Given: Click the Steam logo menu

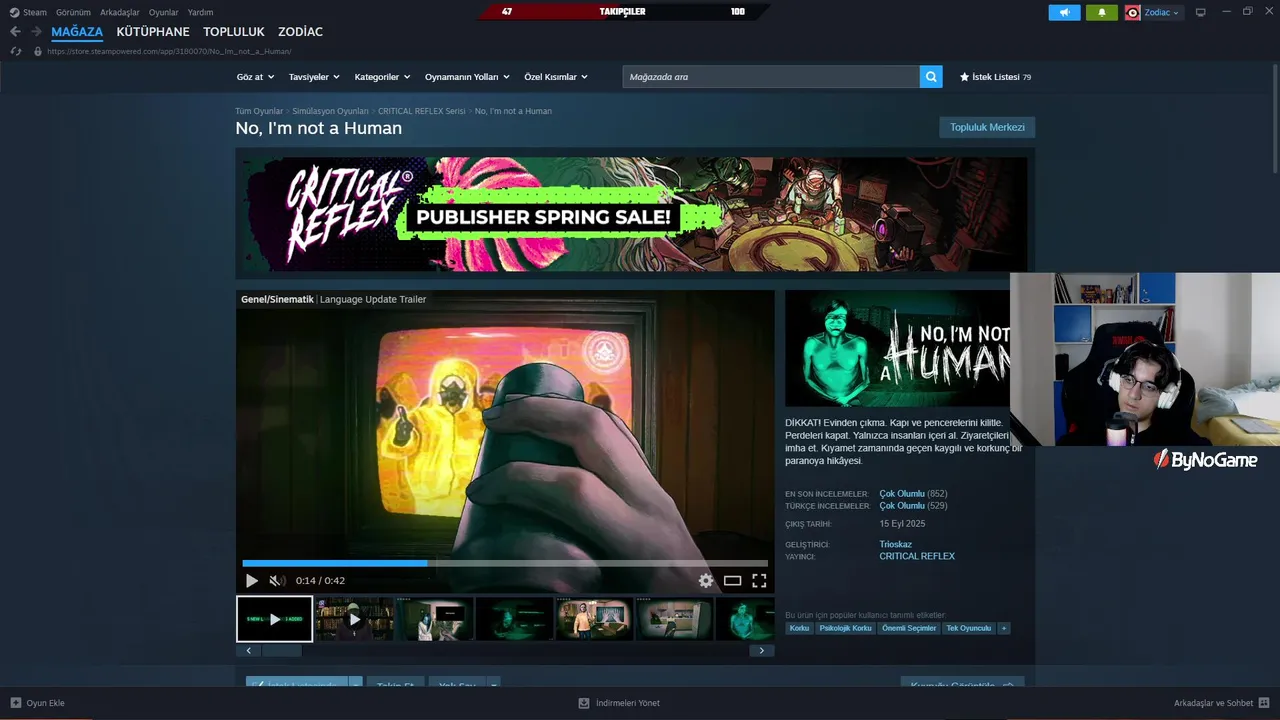Looking at the screenshot, I should [28, 12].
